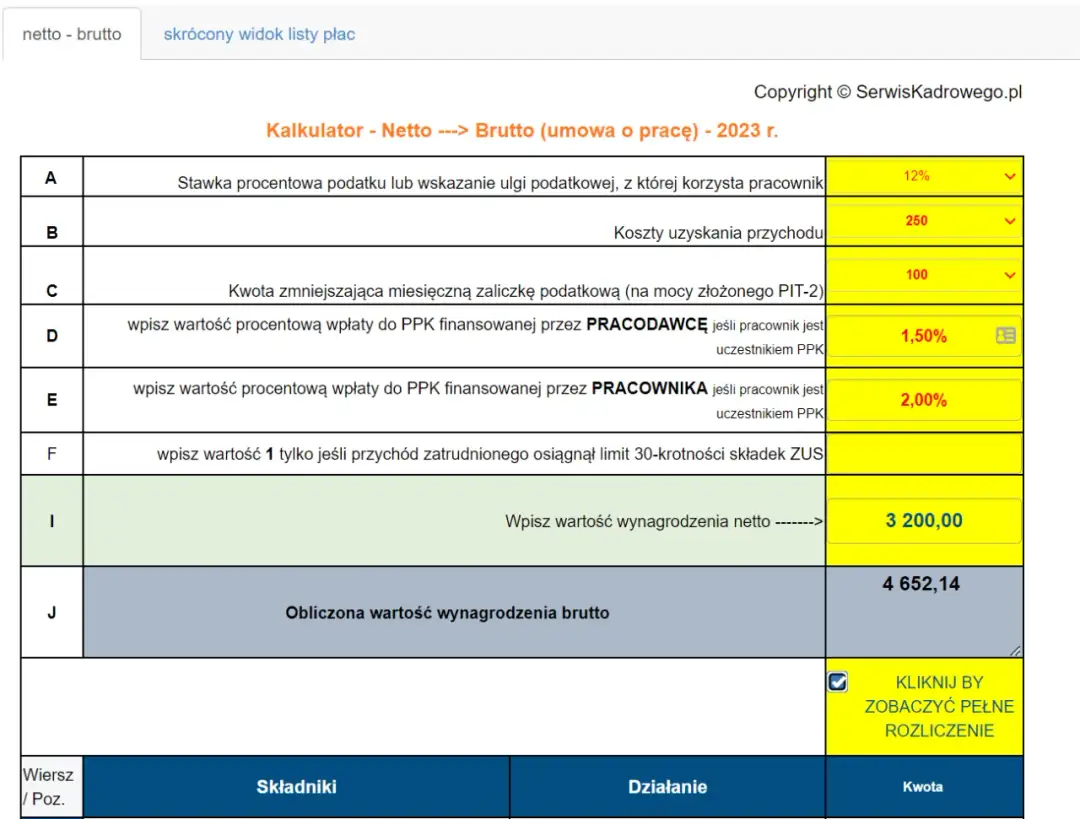Expand the koszty uzyskania przychodu 250 dropdown

coord(924,221)
